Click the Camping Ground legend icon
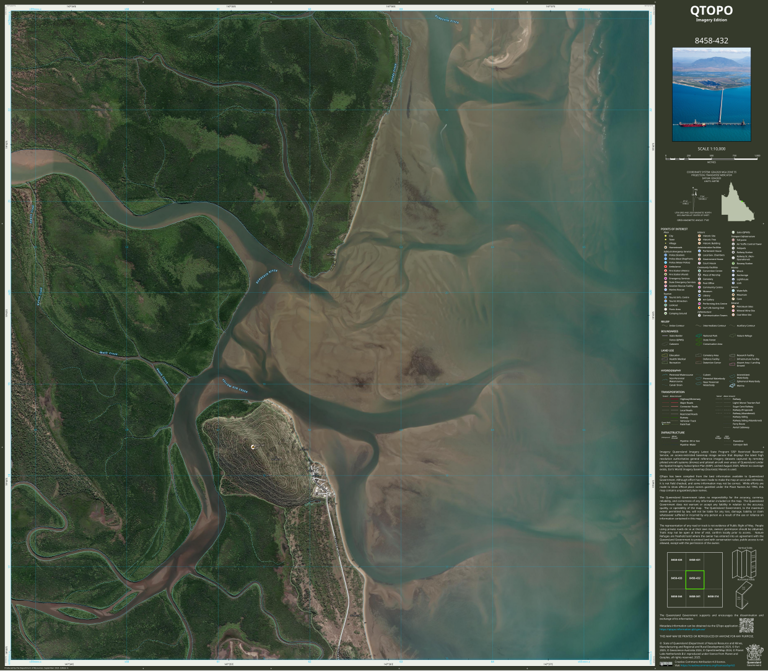 (666, 313)
